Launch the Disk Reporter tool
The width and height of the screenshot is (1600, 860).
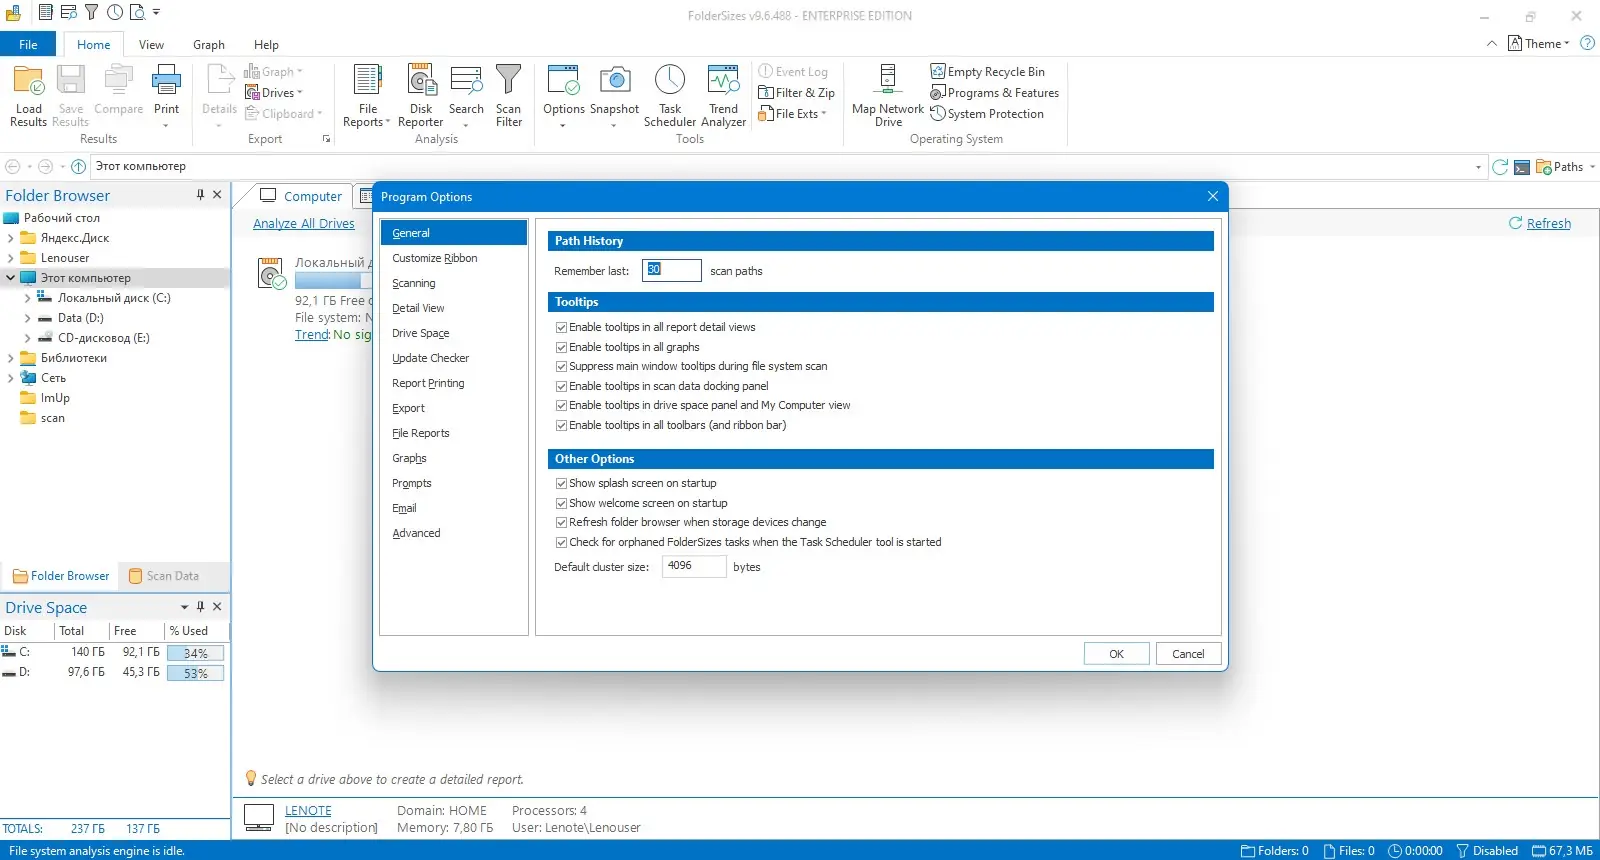421,96
